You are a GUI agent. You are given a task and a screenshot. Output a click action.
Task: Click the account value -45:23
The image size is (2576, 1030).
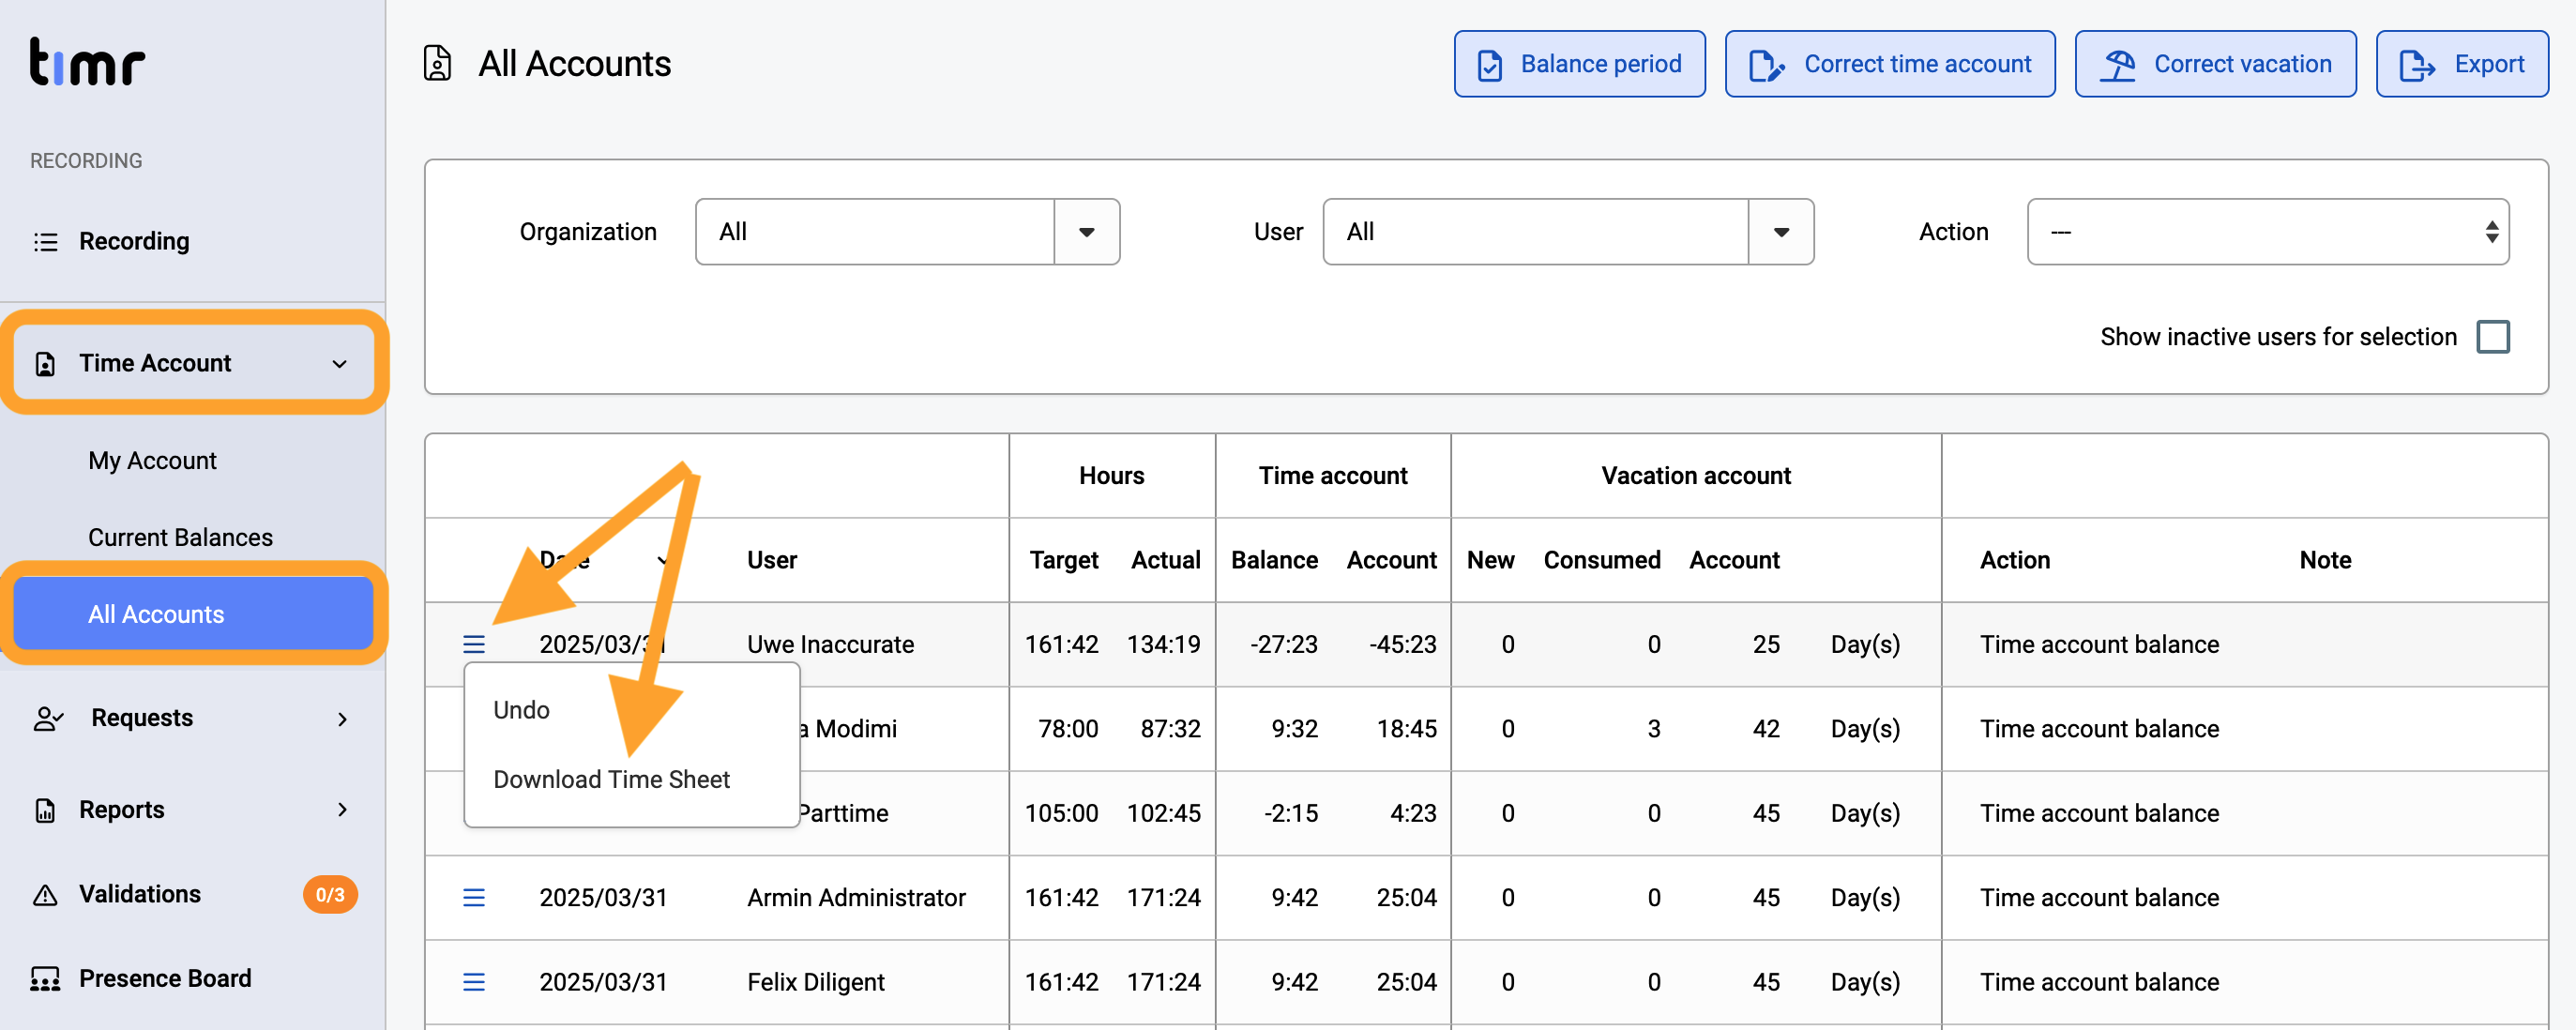coord(1403,645)
